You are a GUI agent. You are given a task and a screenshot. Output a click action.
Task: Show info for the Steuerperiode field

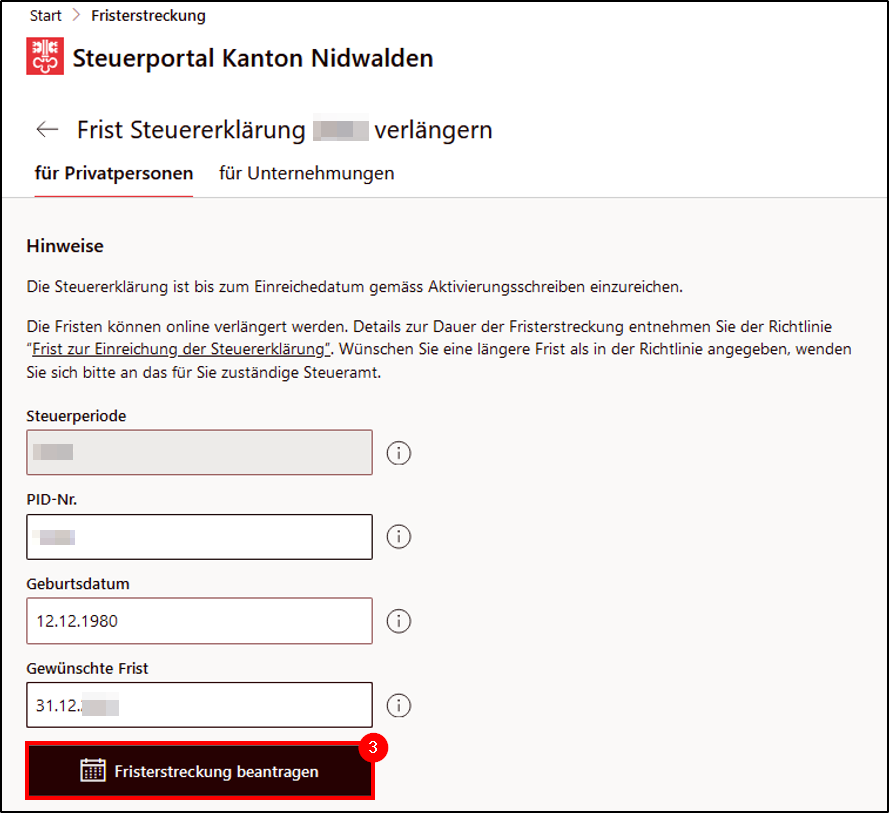pyautogui.click(x=399, y=453)
